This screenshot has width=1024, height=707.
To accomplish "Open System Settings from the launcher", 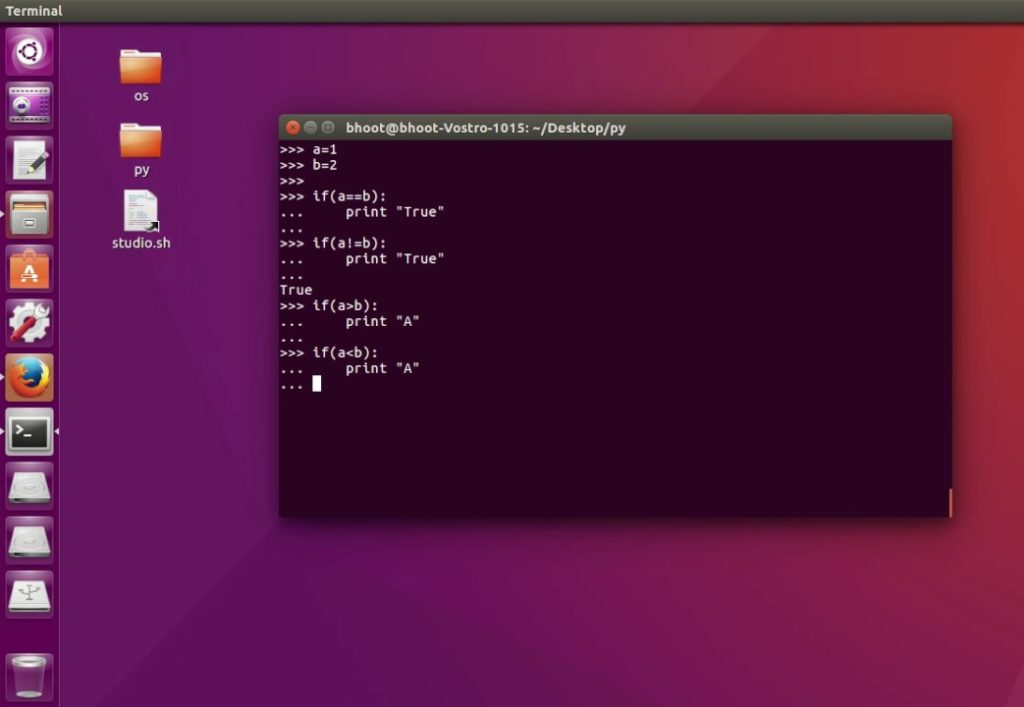I will click(x=28, y=323).
